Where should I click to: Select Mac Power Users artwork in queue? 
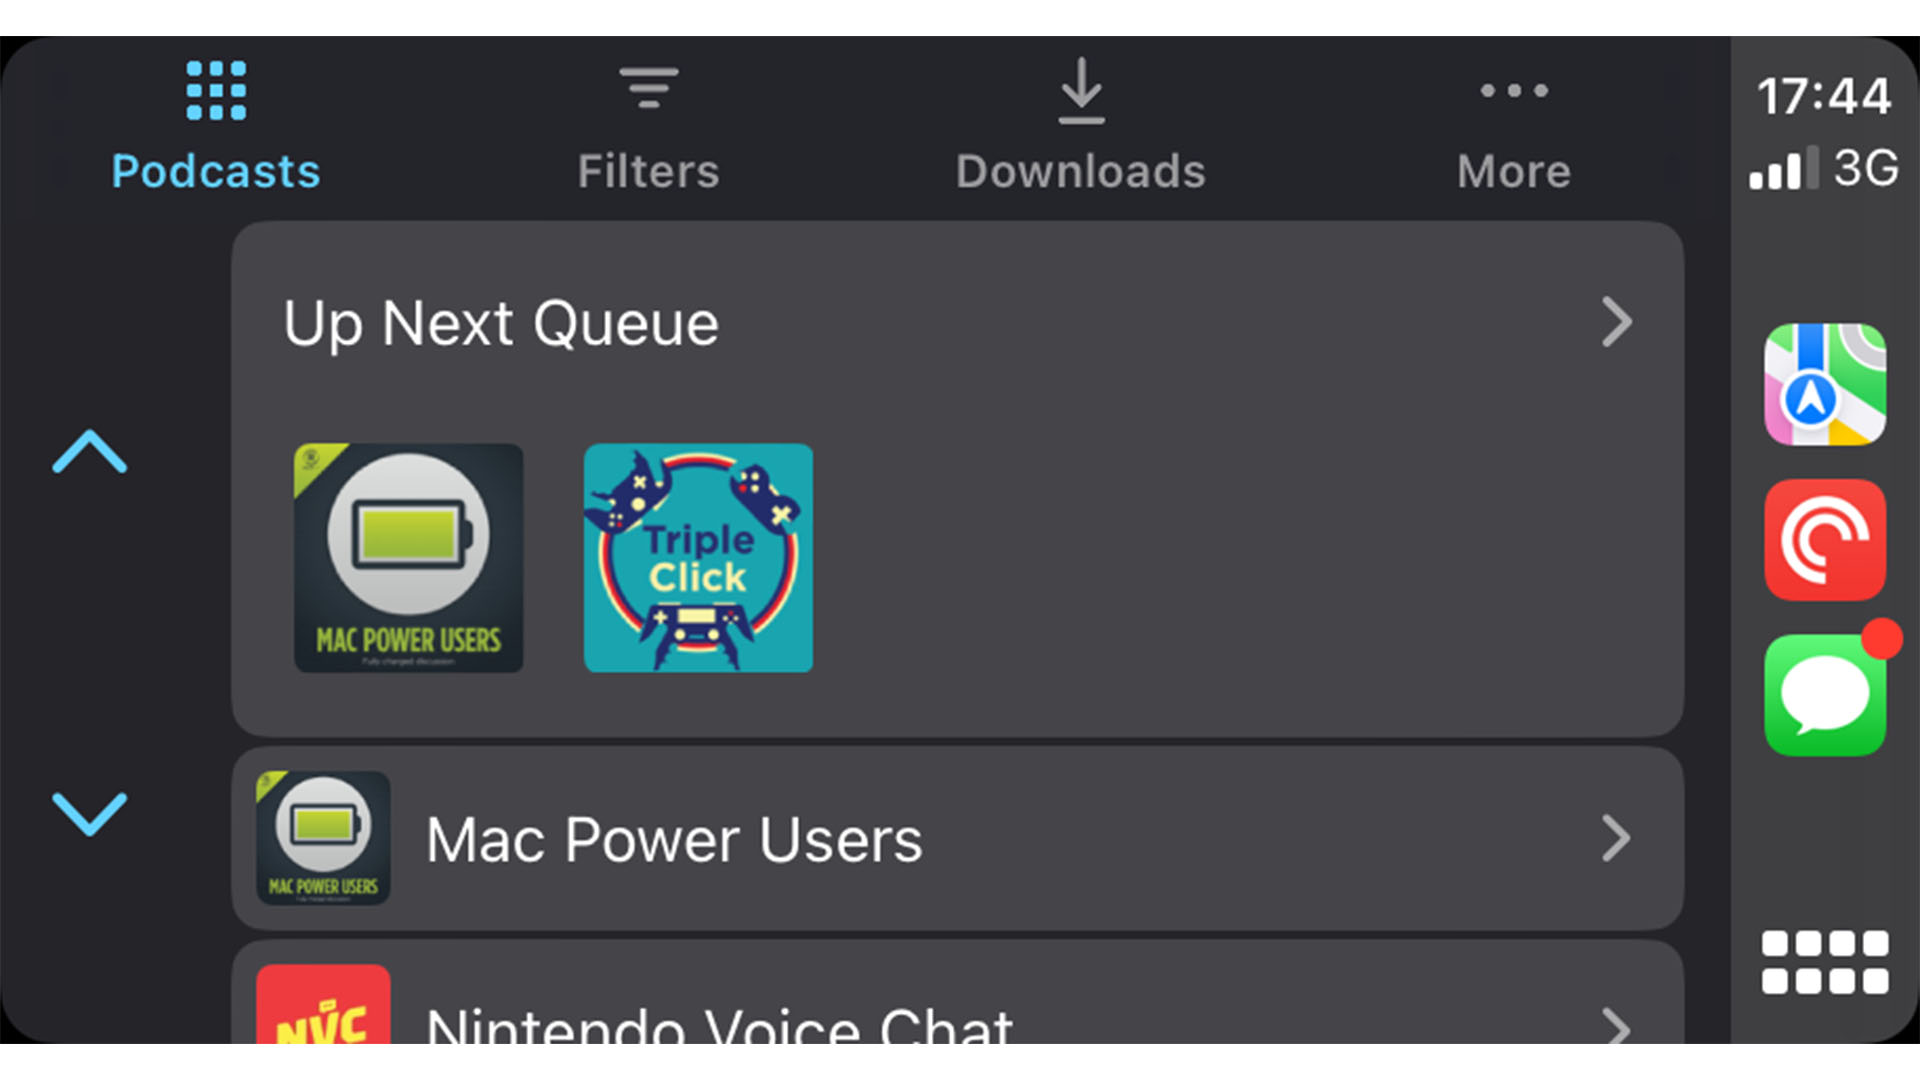pyautogui.click(x=408, y=558)
